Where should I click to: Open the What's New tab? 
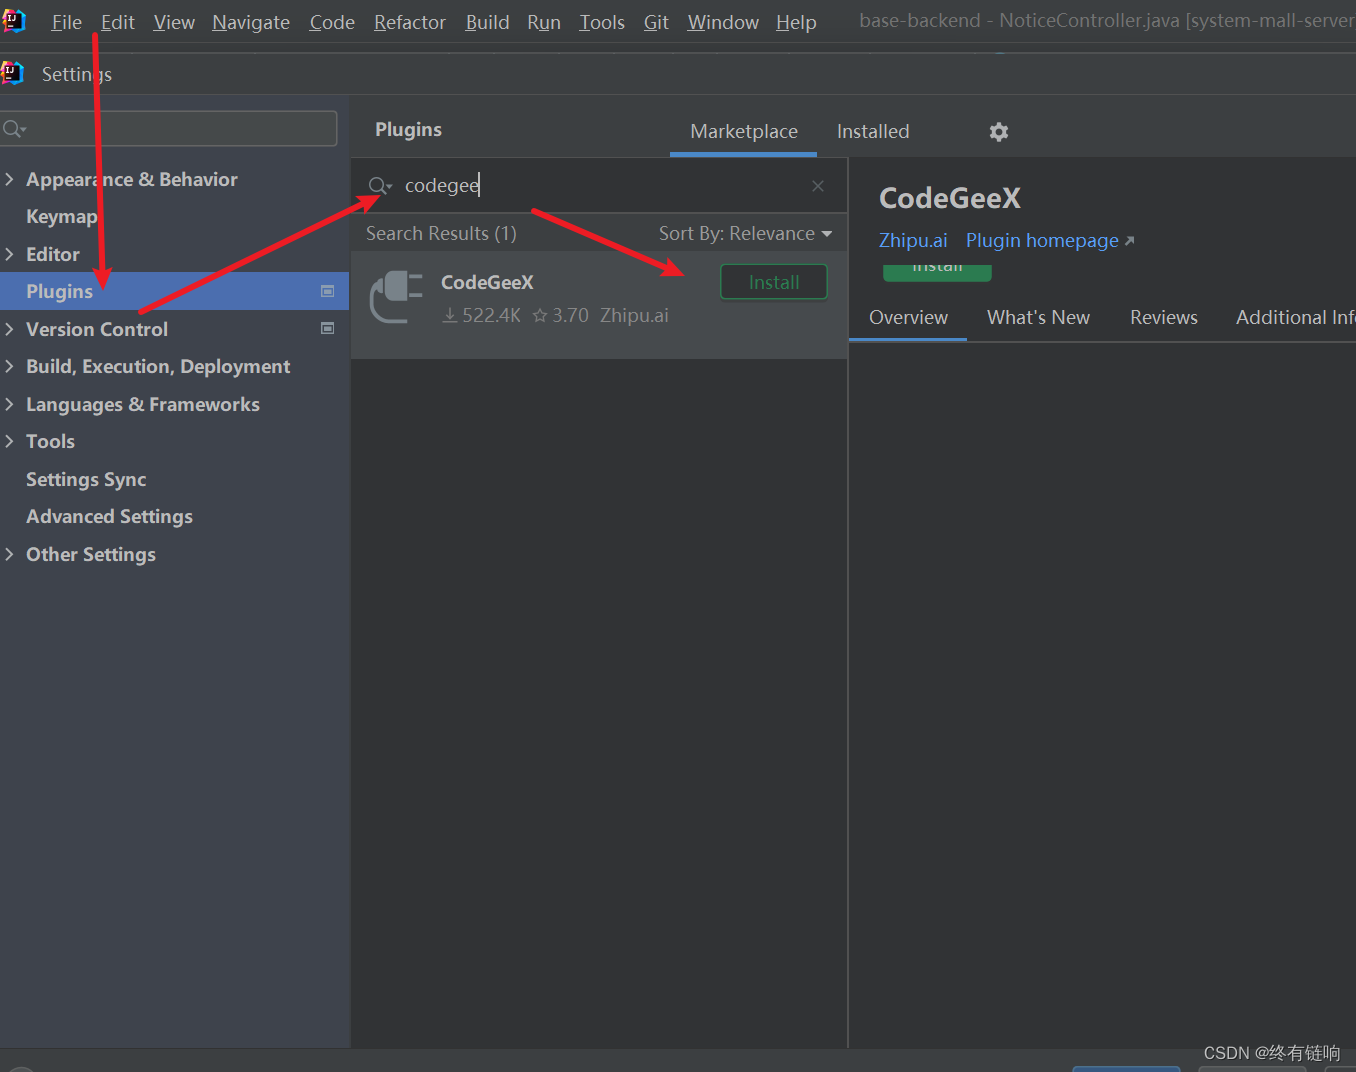[x=1038, y=318]
